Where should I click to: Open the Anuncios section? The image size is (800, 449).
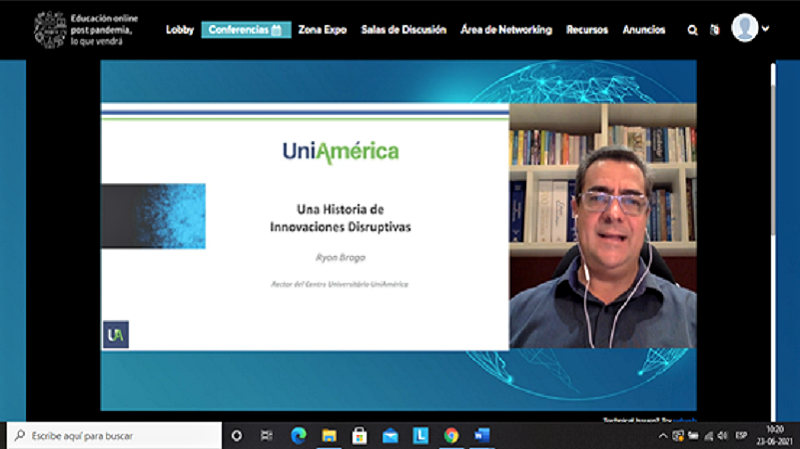pyautogui.click(x=644, y=30)
